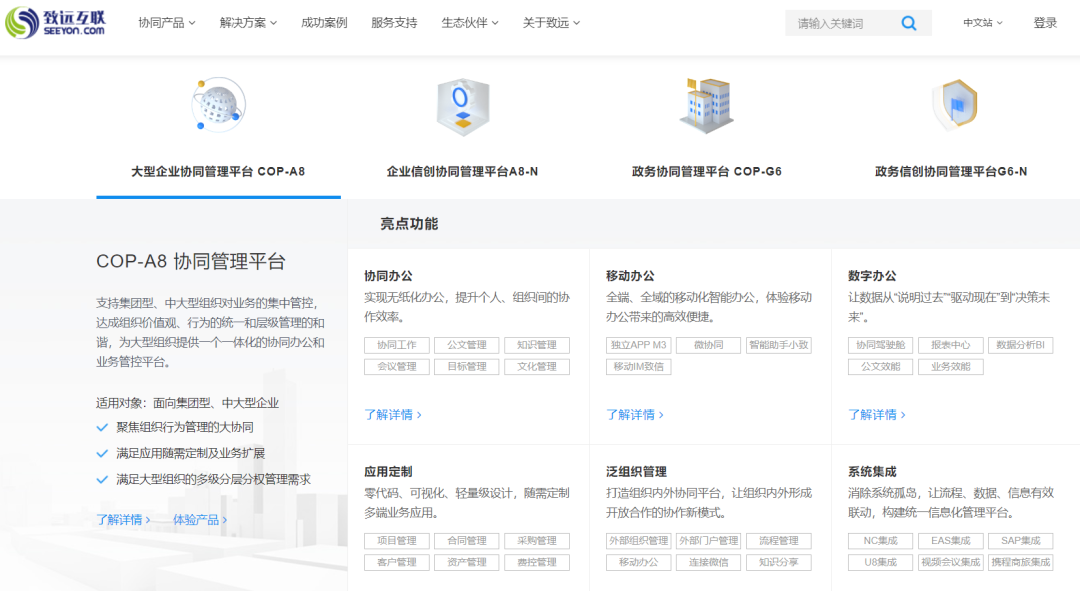Click the 请输入关键词 search field
The width and height of the screenshot is (1080, 591).
pos(843,23)
